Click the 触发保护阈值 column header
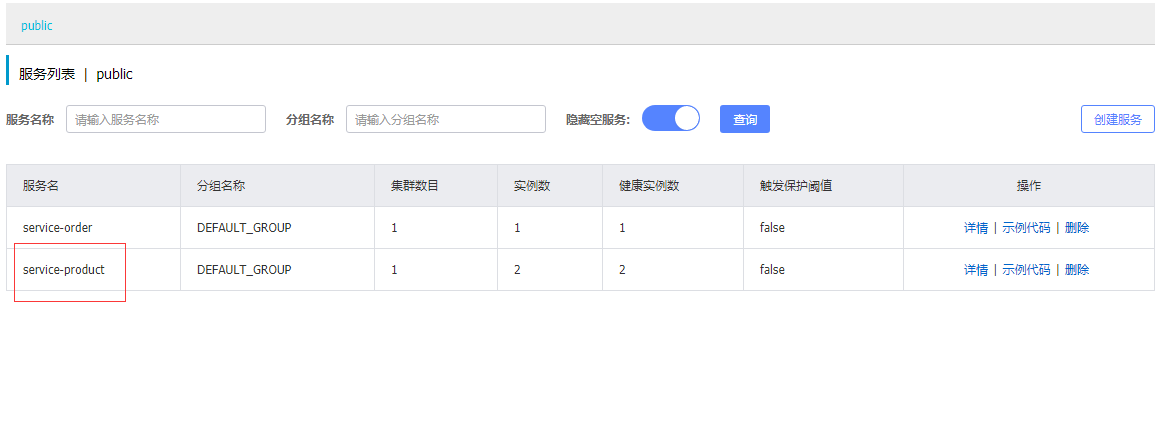Screen dimensions: 1161x425 pyautogui.click(x=797, y=186)
